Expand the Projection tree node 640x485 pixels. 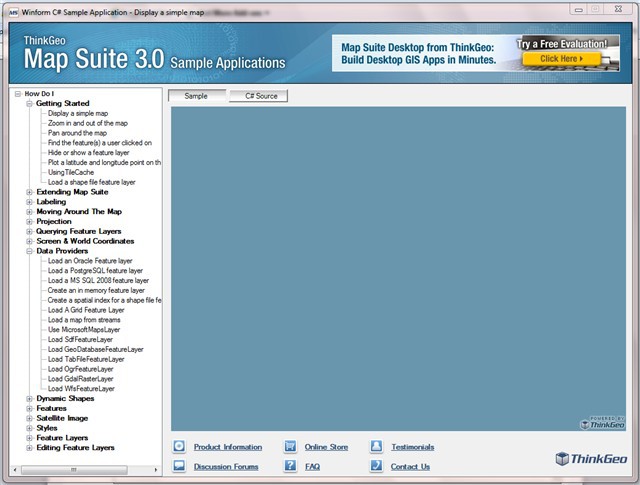(29, 222)
